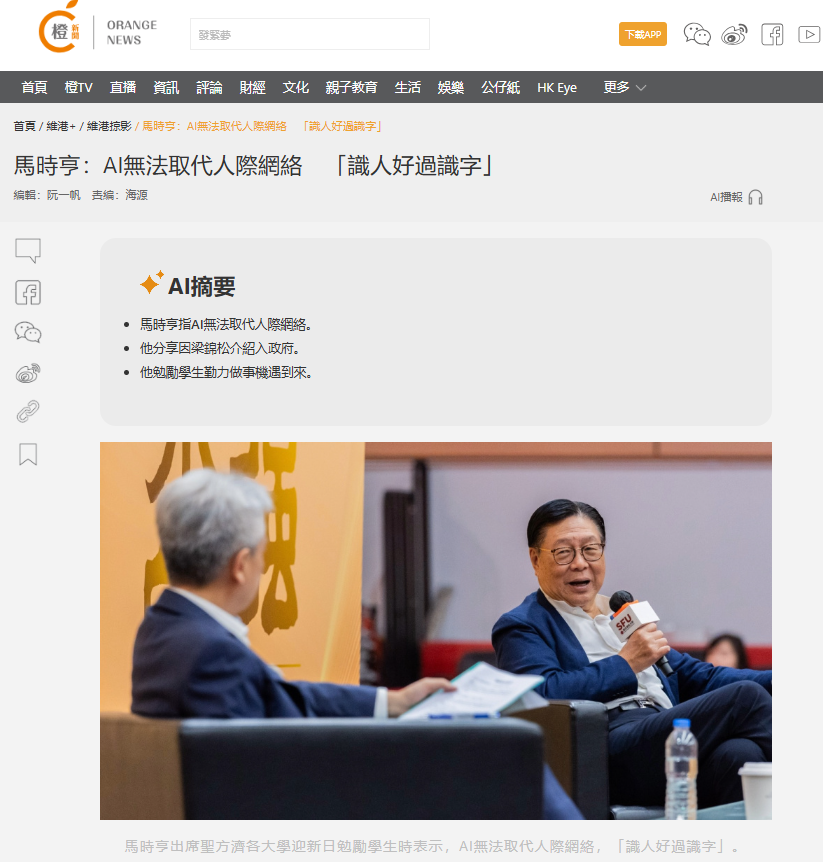The width and height of the screenshot is (823, 862).
Task: Open the article photo of speaker
Action: coord(436,631)
